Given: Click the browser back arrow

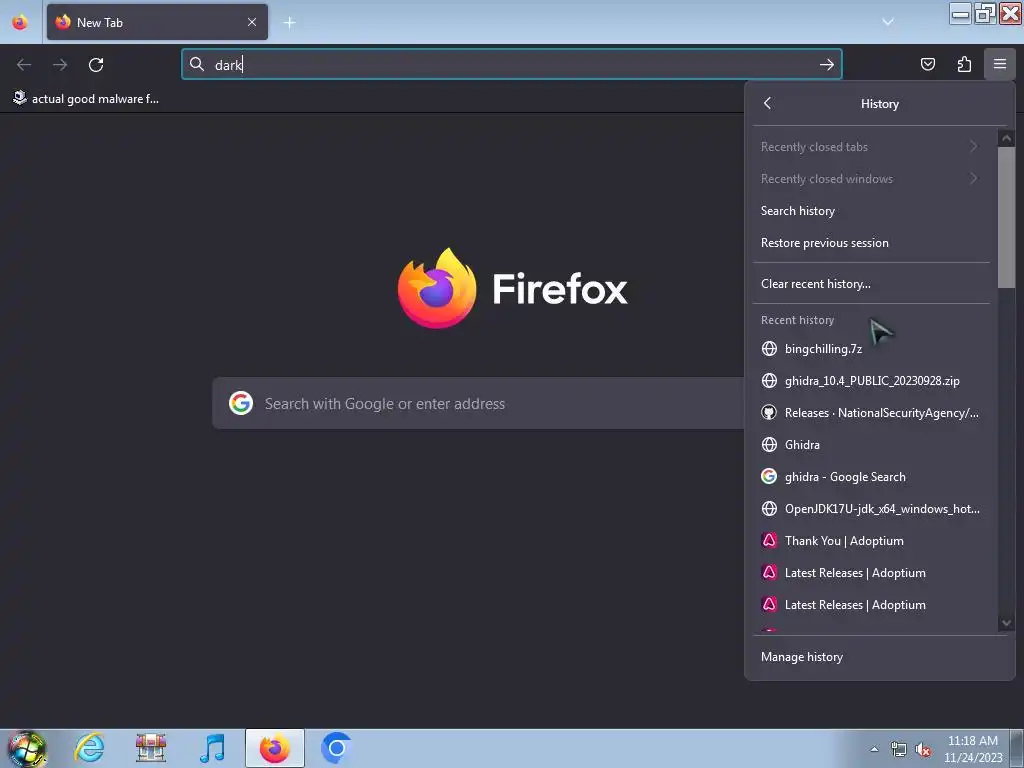Looking at the screenshot, I should point(24,65).
